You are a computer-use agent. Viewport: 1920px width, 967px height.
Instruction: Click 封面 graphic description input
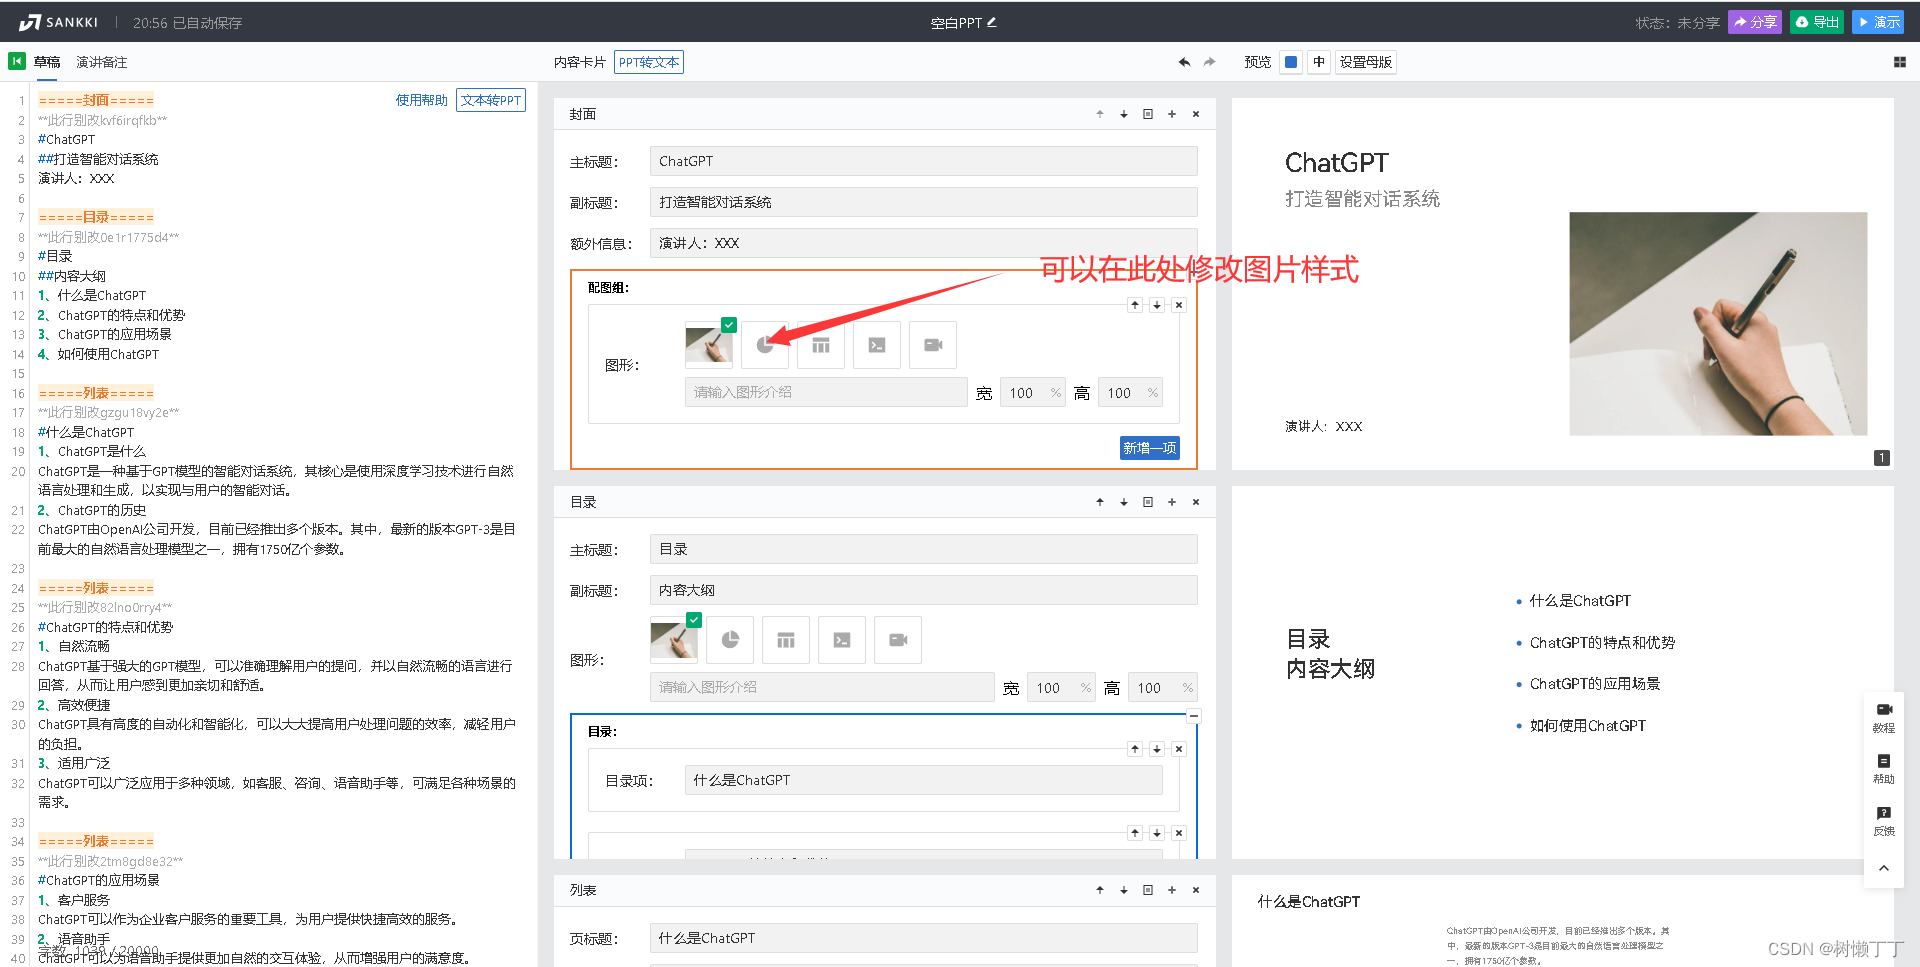click(826, 392)
